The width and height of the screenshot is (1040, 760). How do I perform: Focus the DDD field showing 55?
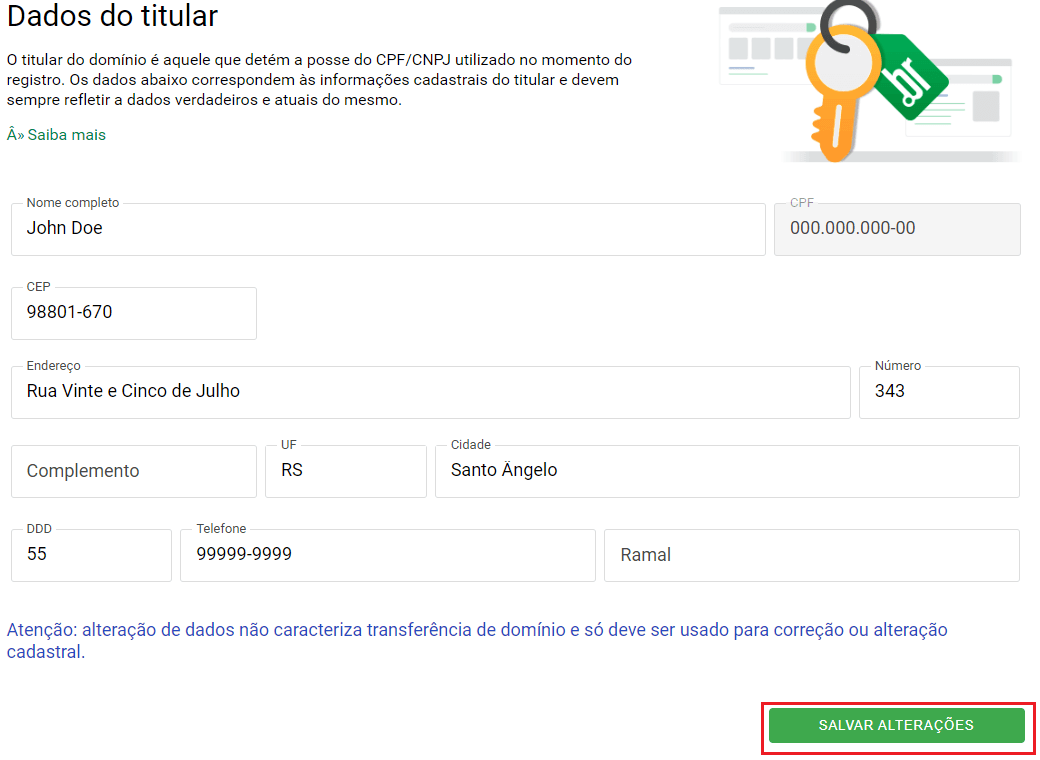click(x=92, y=555)
